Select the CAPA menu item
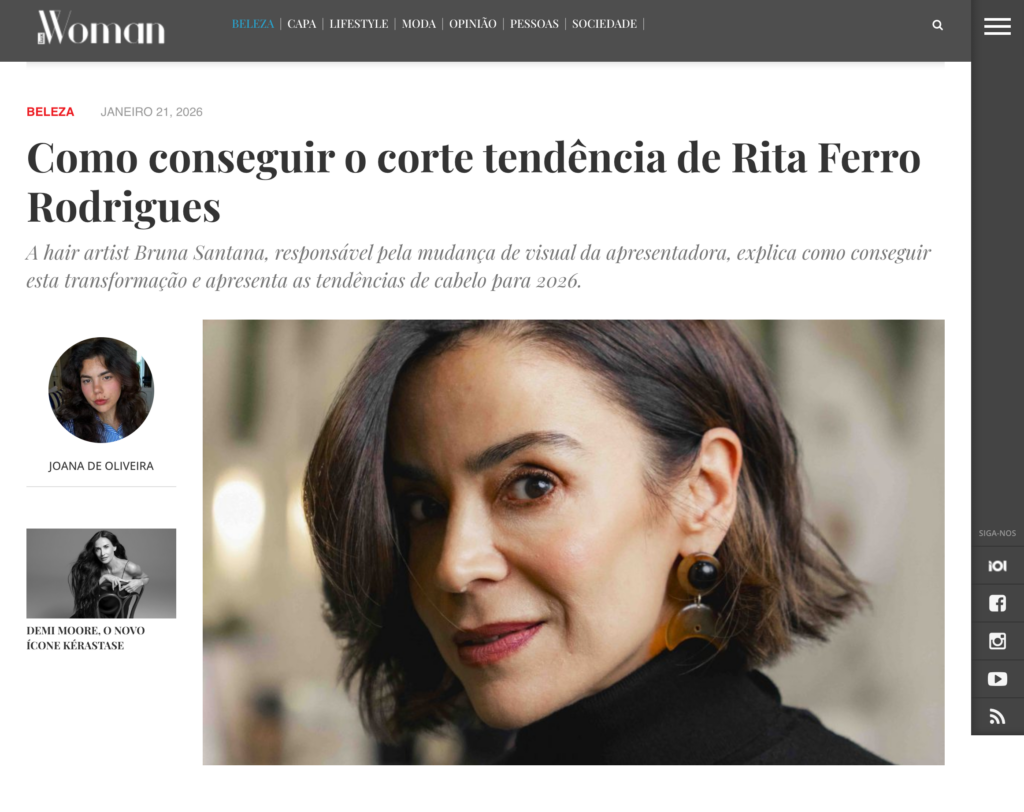Image resolution: width=1024 pixels, height=812 pixels. (302, 24)
